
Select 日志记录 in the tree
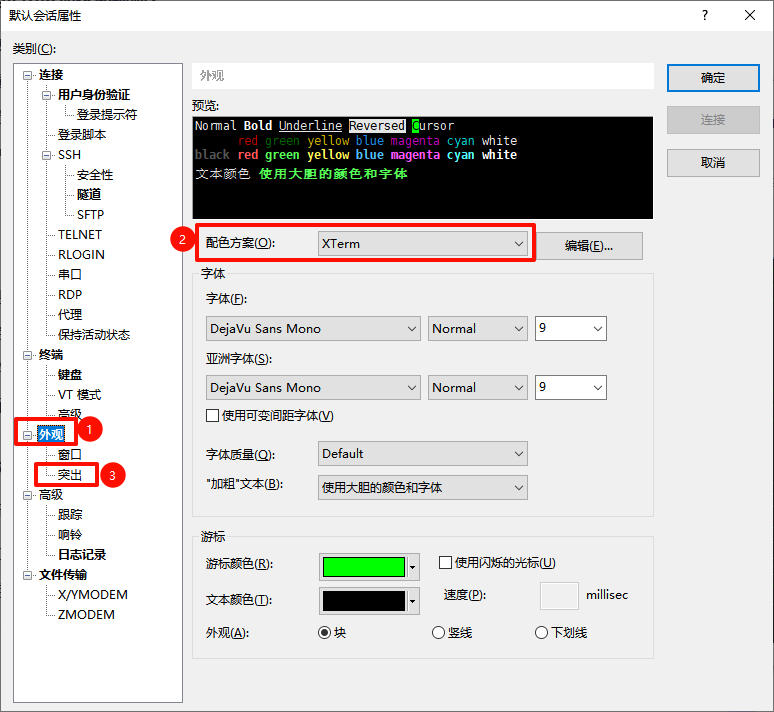[x=82, y=555]
